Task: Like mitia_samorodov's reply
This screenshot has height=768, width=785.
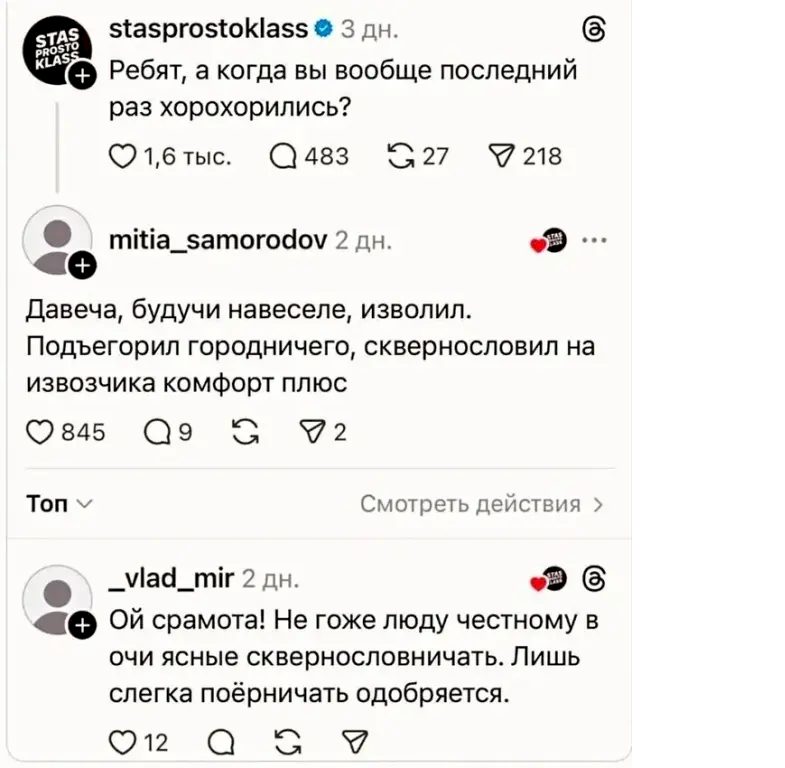Action: coord(39,432)
